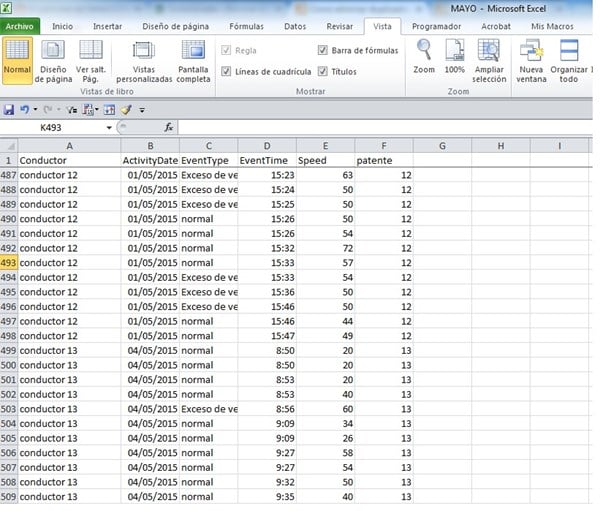Expand the Name Box dropdown
Screen dimensions: 600x511
pyautogui.click(x=109, y=128)
